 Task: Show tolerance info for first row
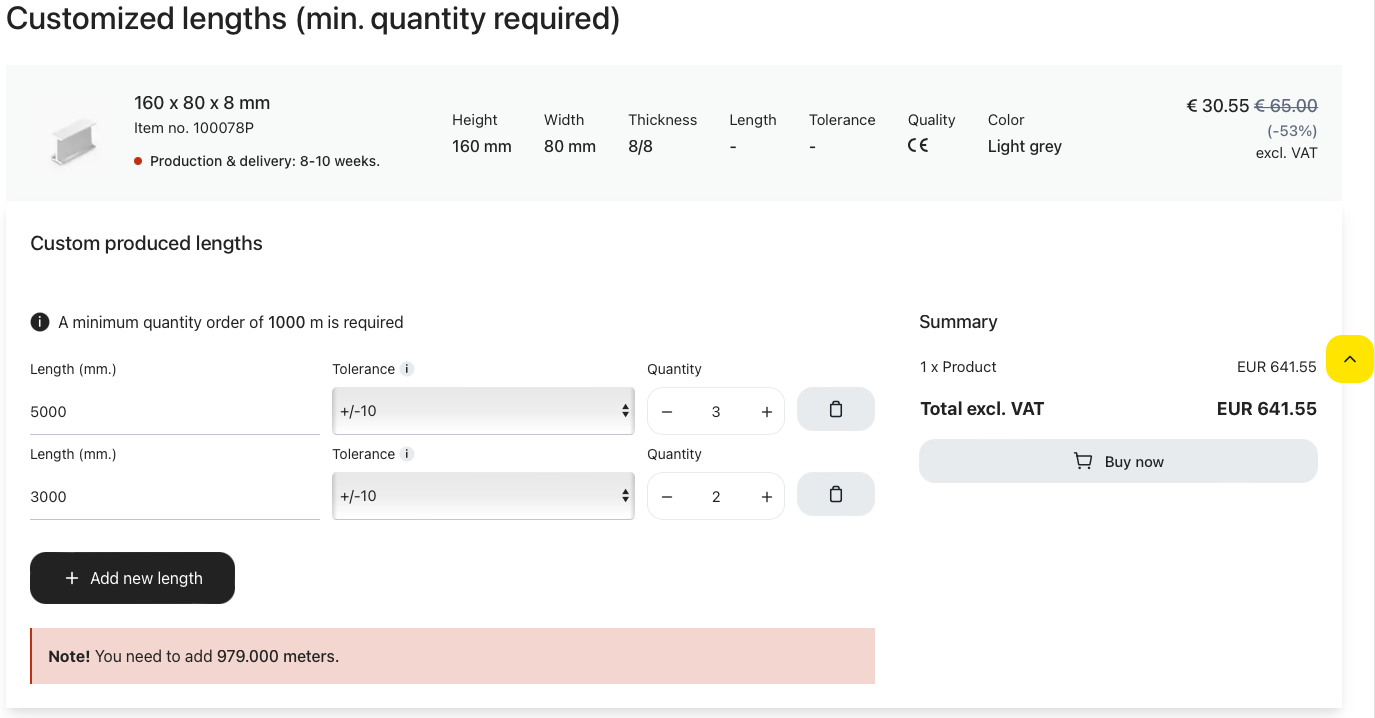pos(407,369)
